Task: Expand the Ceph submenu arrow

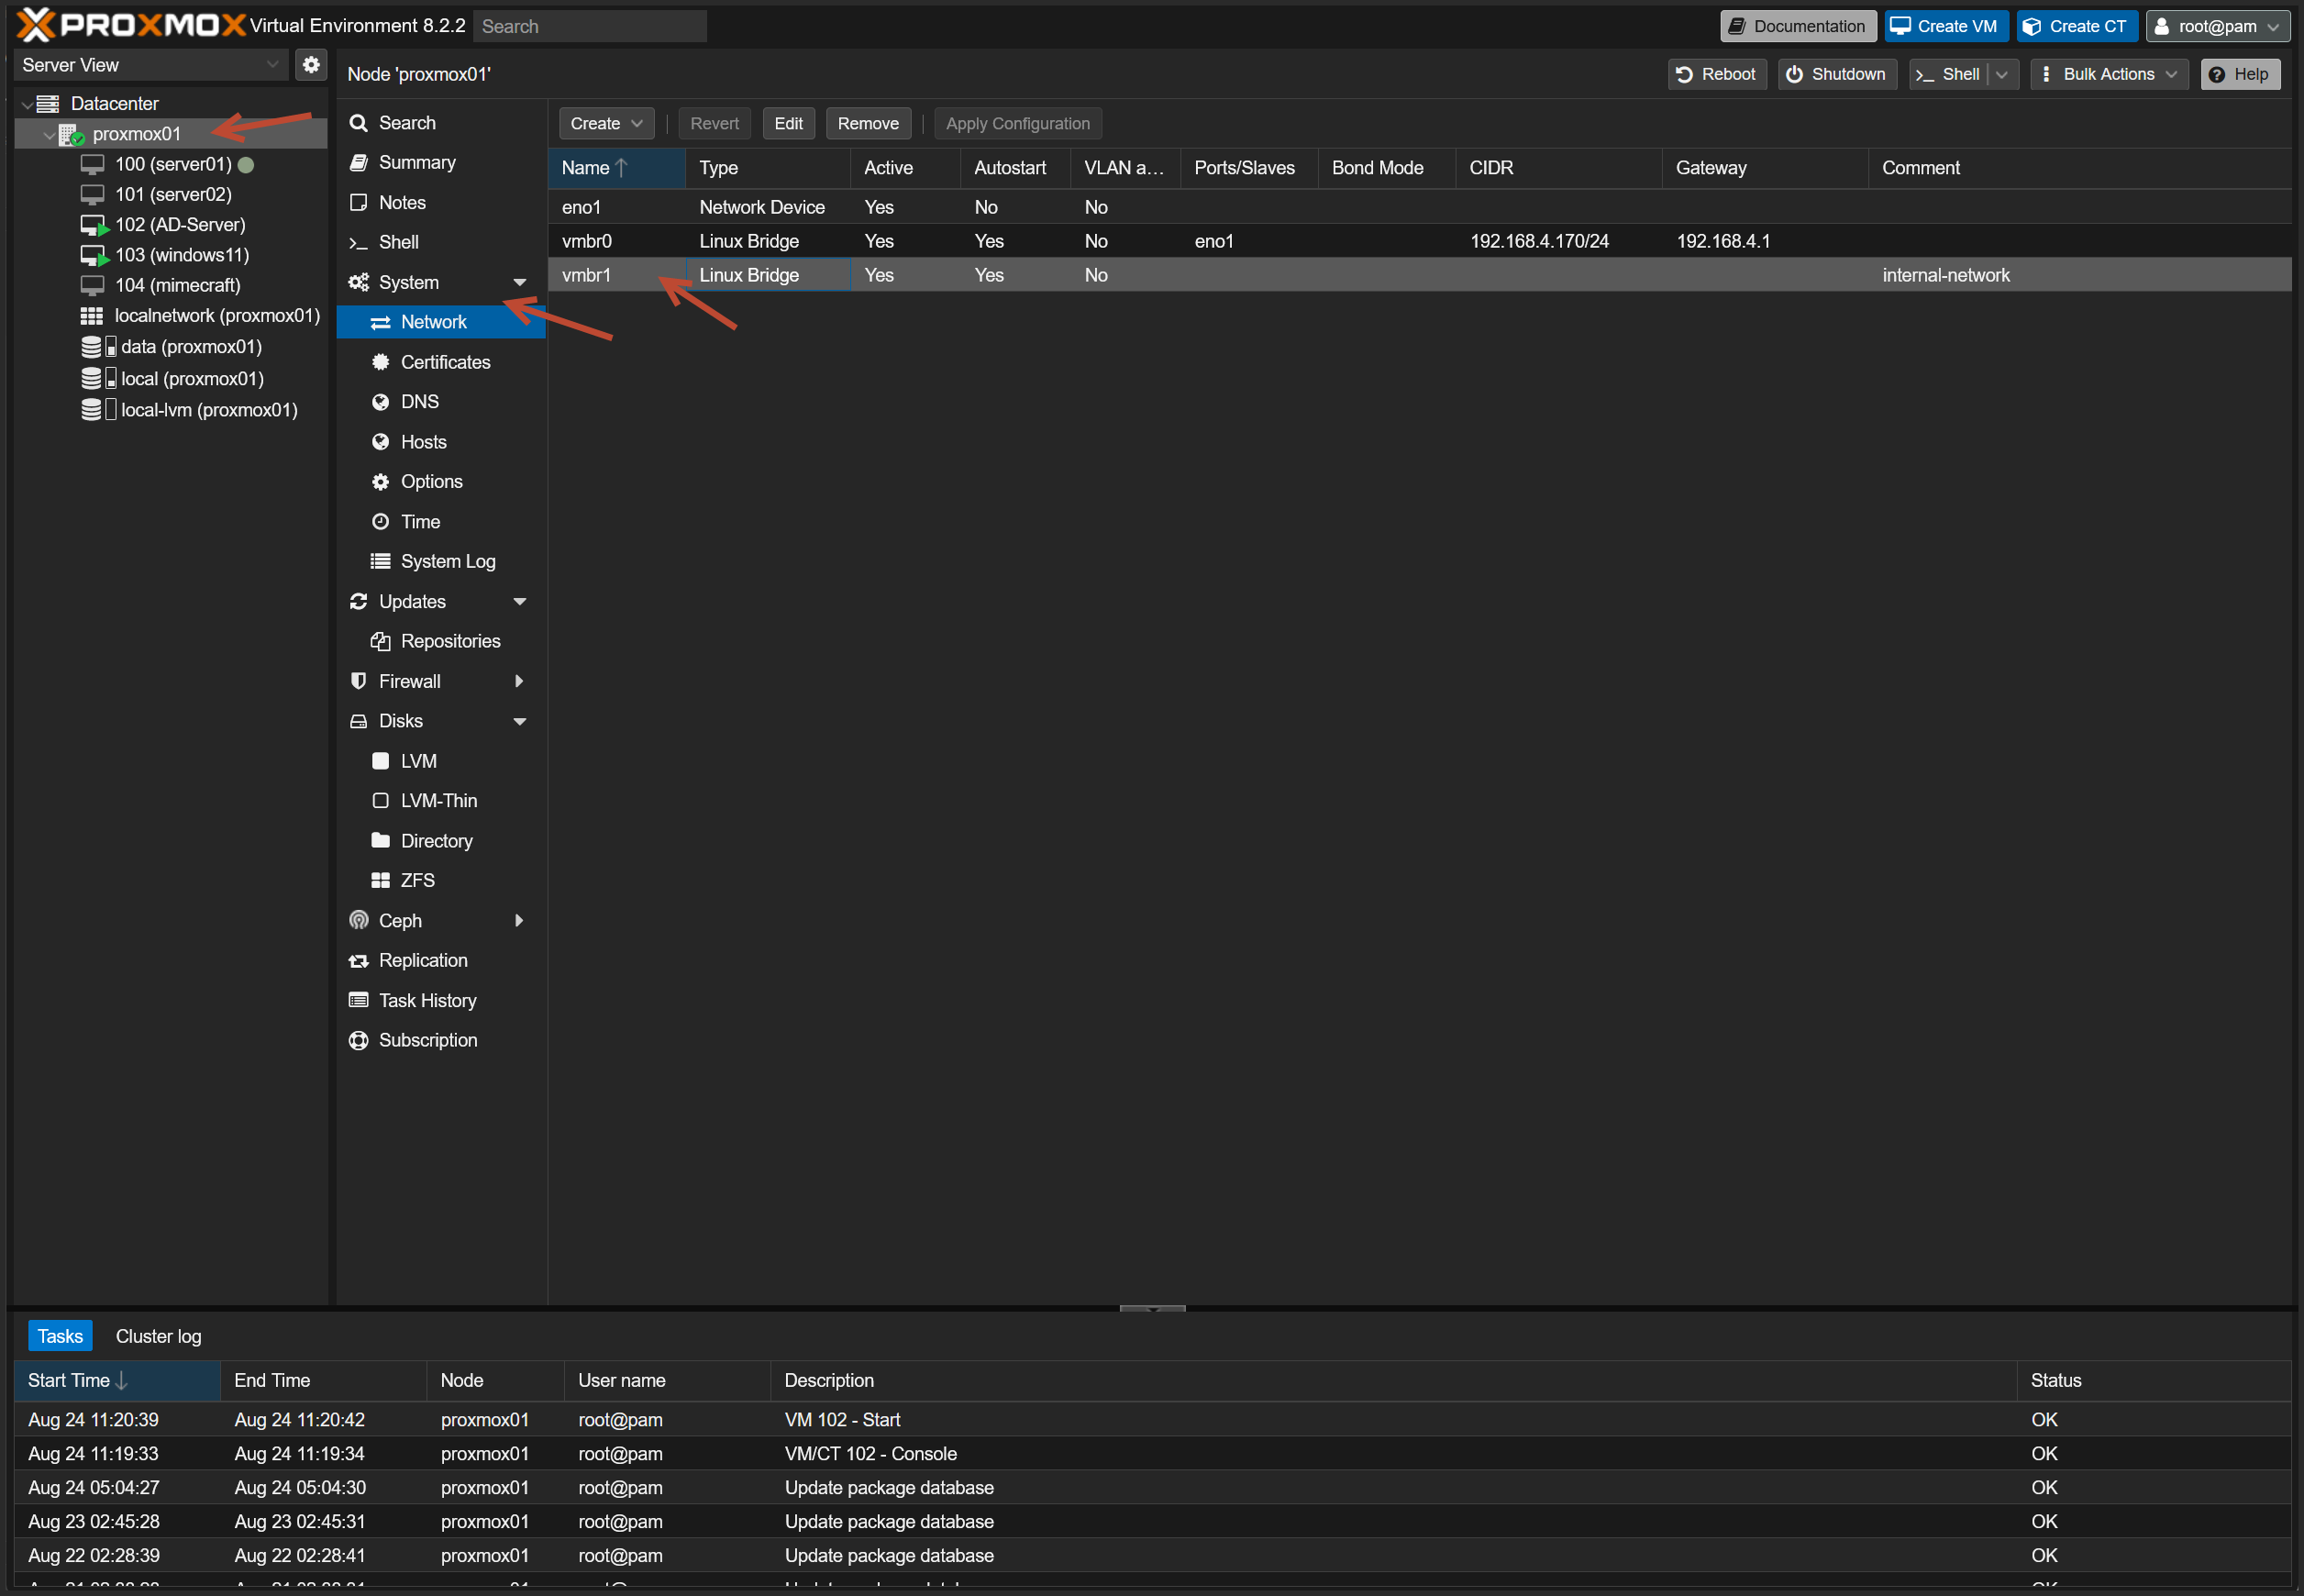Action: pos(519,920)
